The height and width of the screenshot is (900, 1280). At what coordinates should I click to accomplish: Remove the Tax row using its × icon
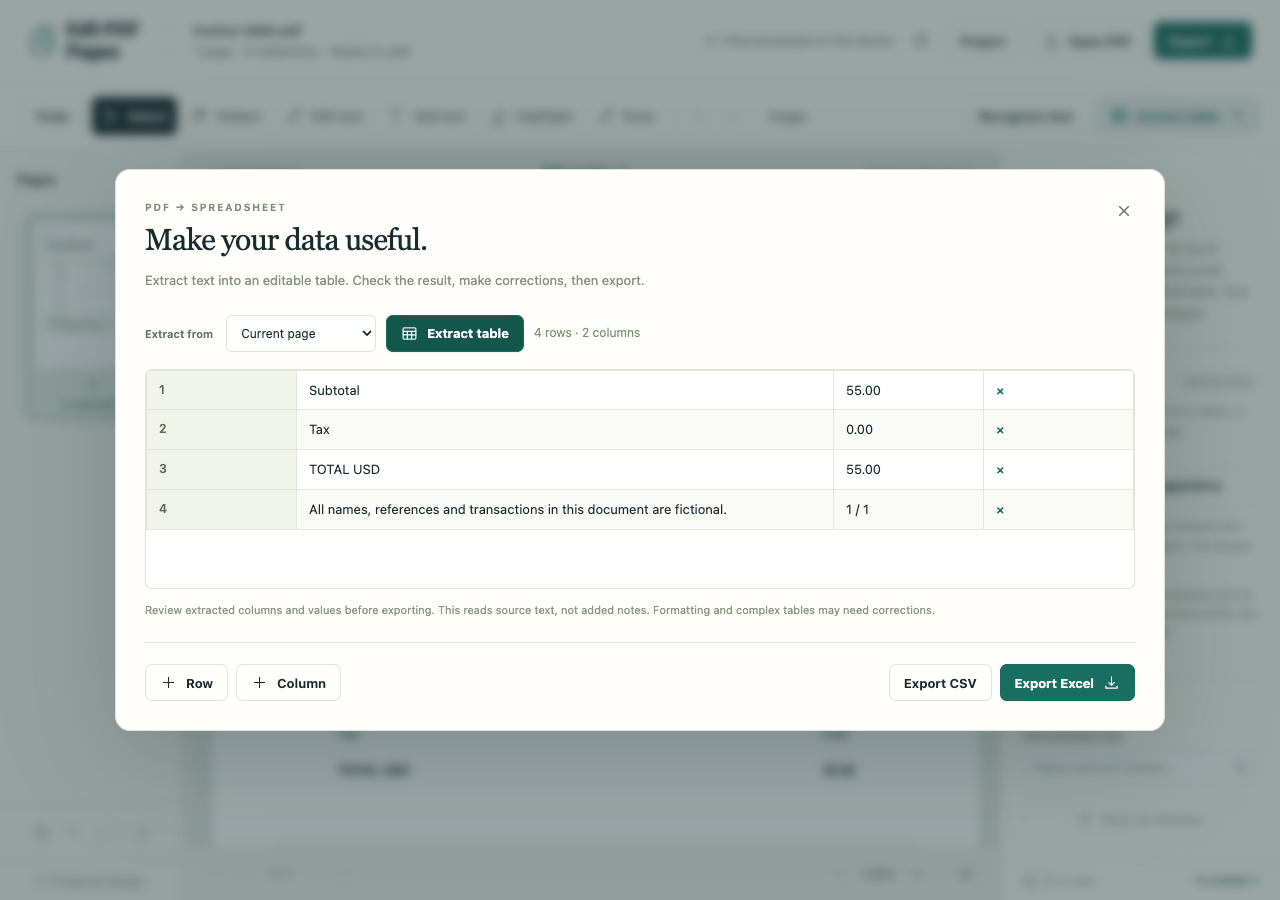click(1000, 430)
